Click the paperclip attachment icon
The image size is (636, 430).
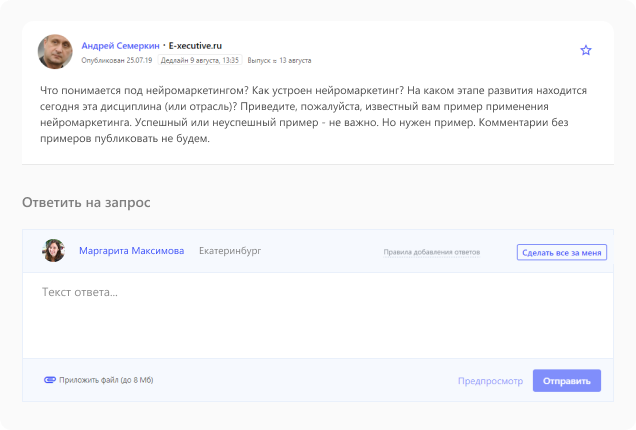click(x=49, y=380)
